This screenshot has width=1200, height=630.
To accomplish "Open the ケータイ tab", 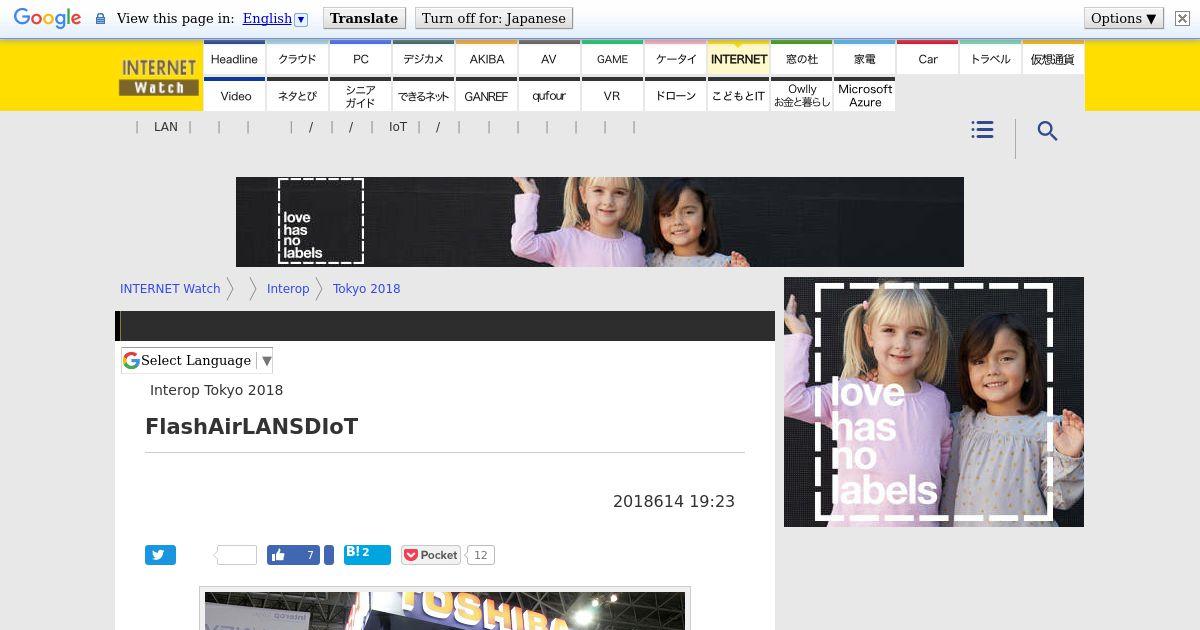I will [x=675, y=58].
